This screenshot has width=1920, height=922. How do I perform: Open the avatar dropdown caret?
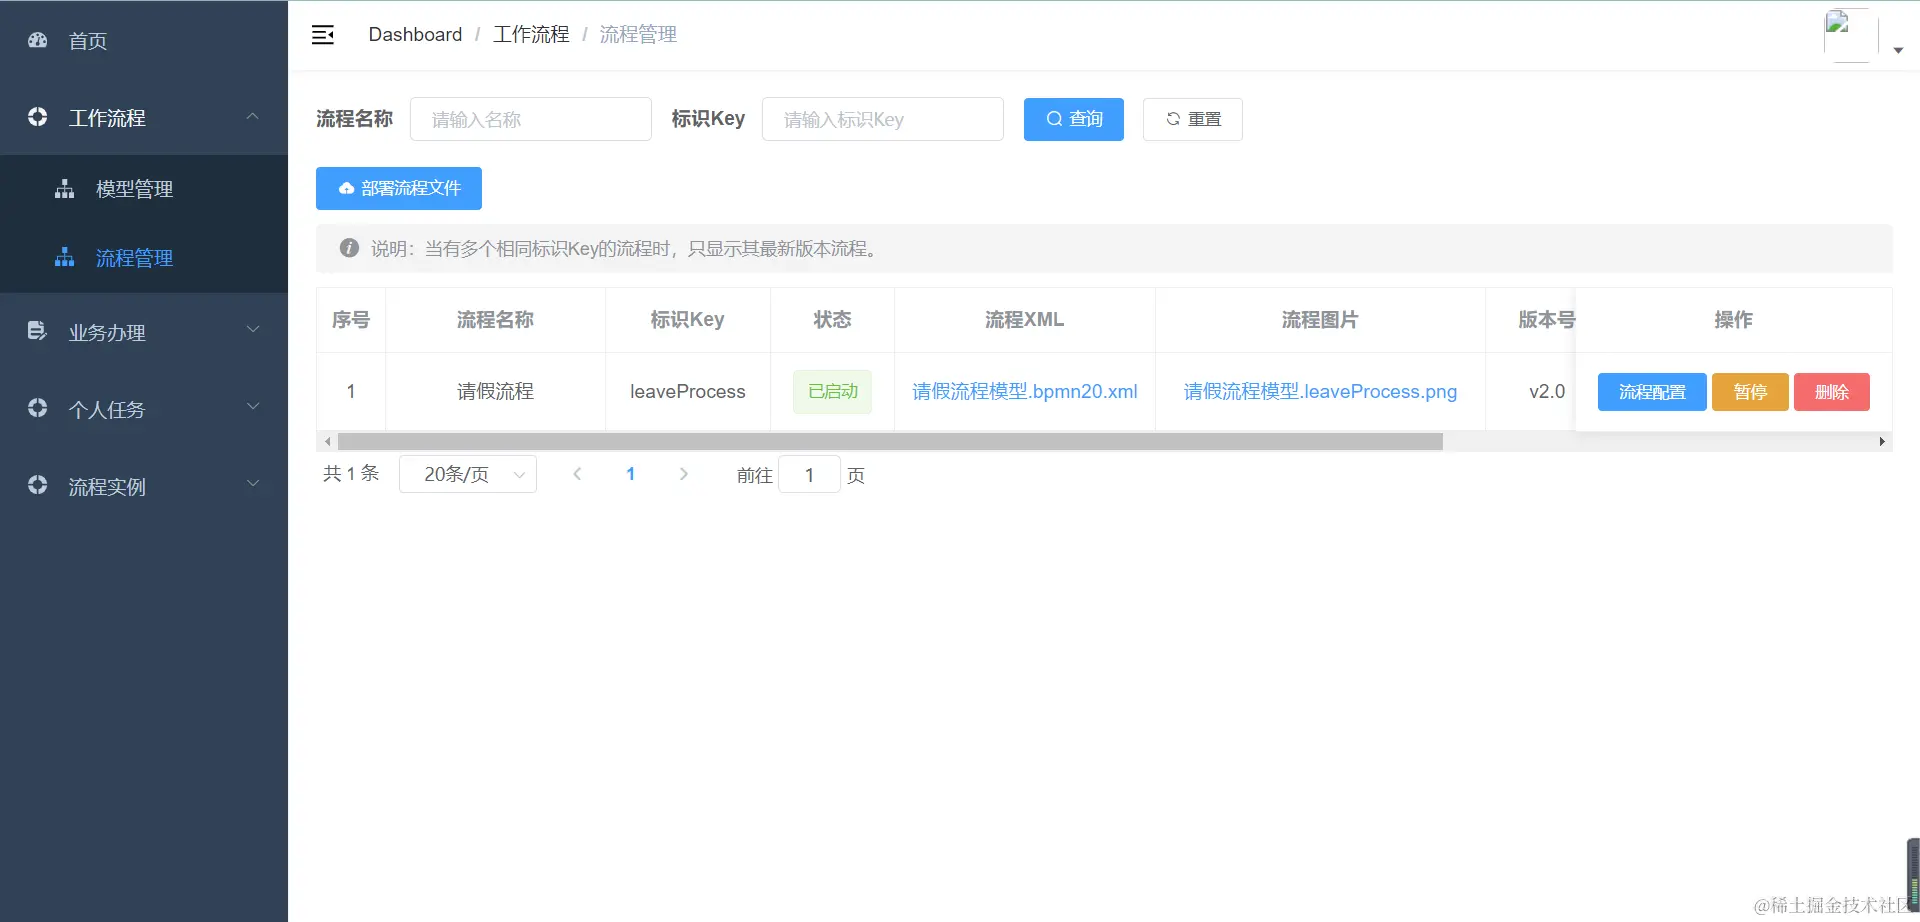tap(1898, 50)
